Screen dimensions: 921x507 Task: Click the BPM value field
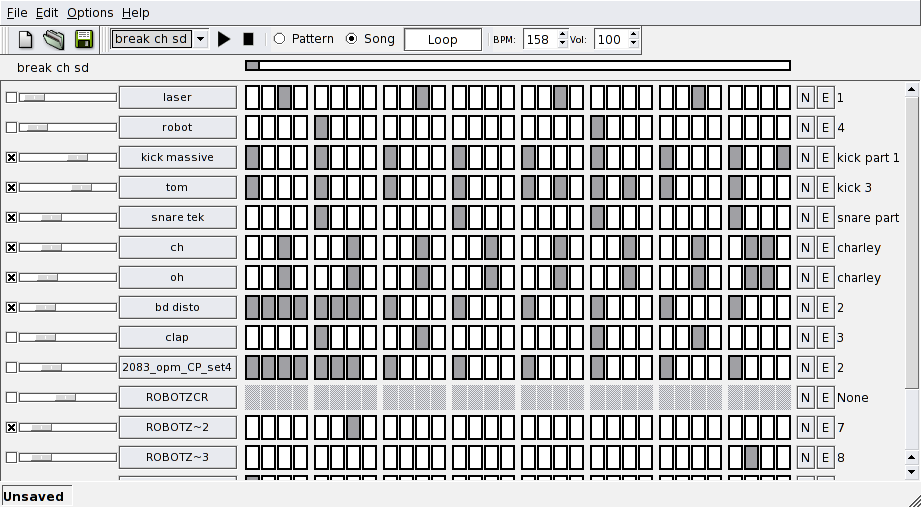click(539, 39)
